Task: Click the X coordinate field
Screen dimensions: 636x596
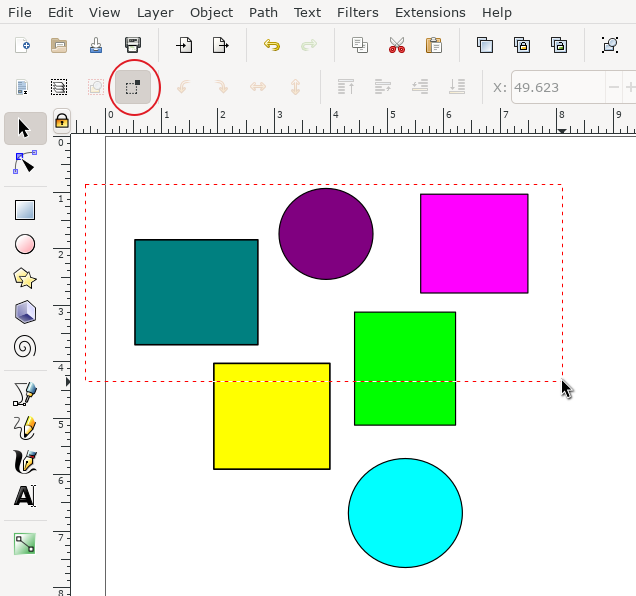Action: (559, 87)
